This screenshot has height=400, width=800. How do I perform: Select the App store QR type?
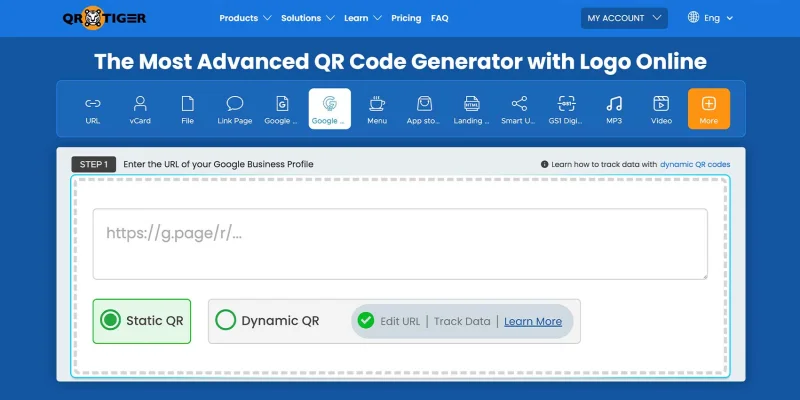click(x=424, y=109)
